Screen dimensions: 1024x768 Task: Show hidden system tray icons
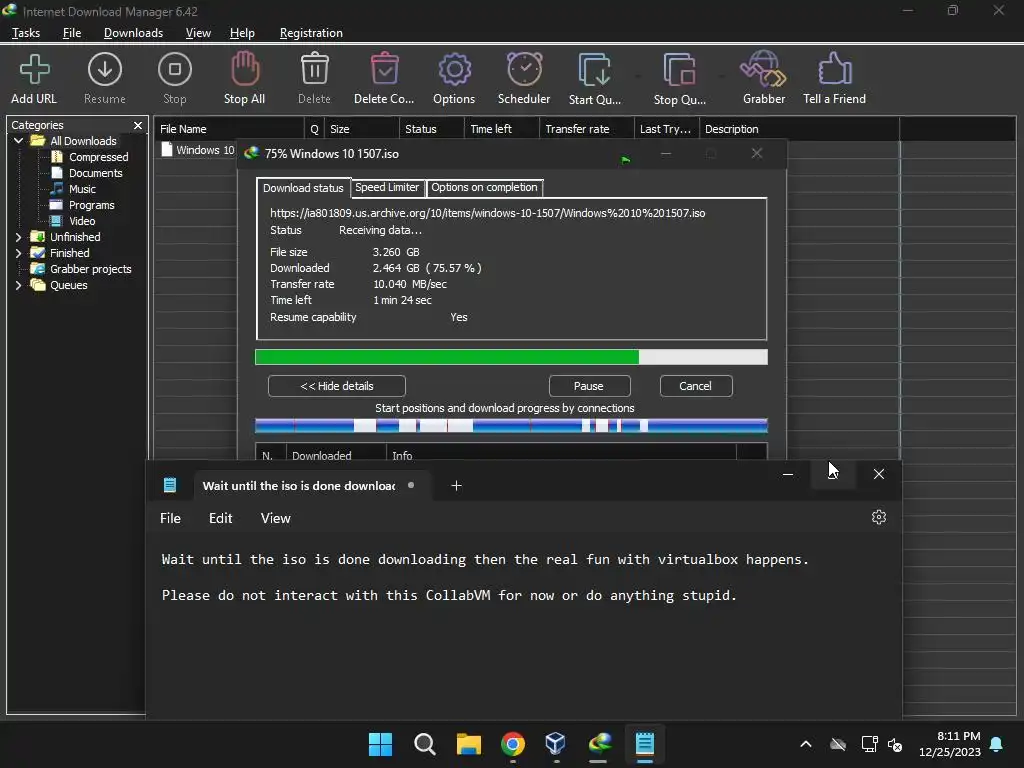pyautogui.click(x=806, y=744)
